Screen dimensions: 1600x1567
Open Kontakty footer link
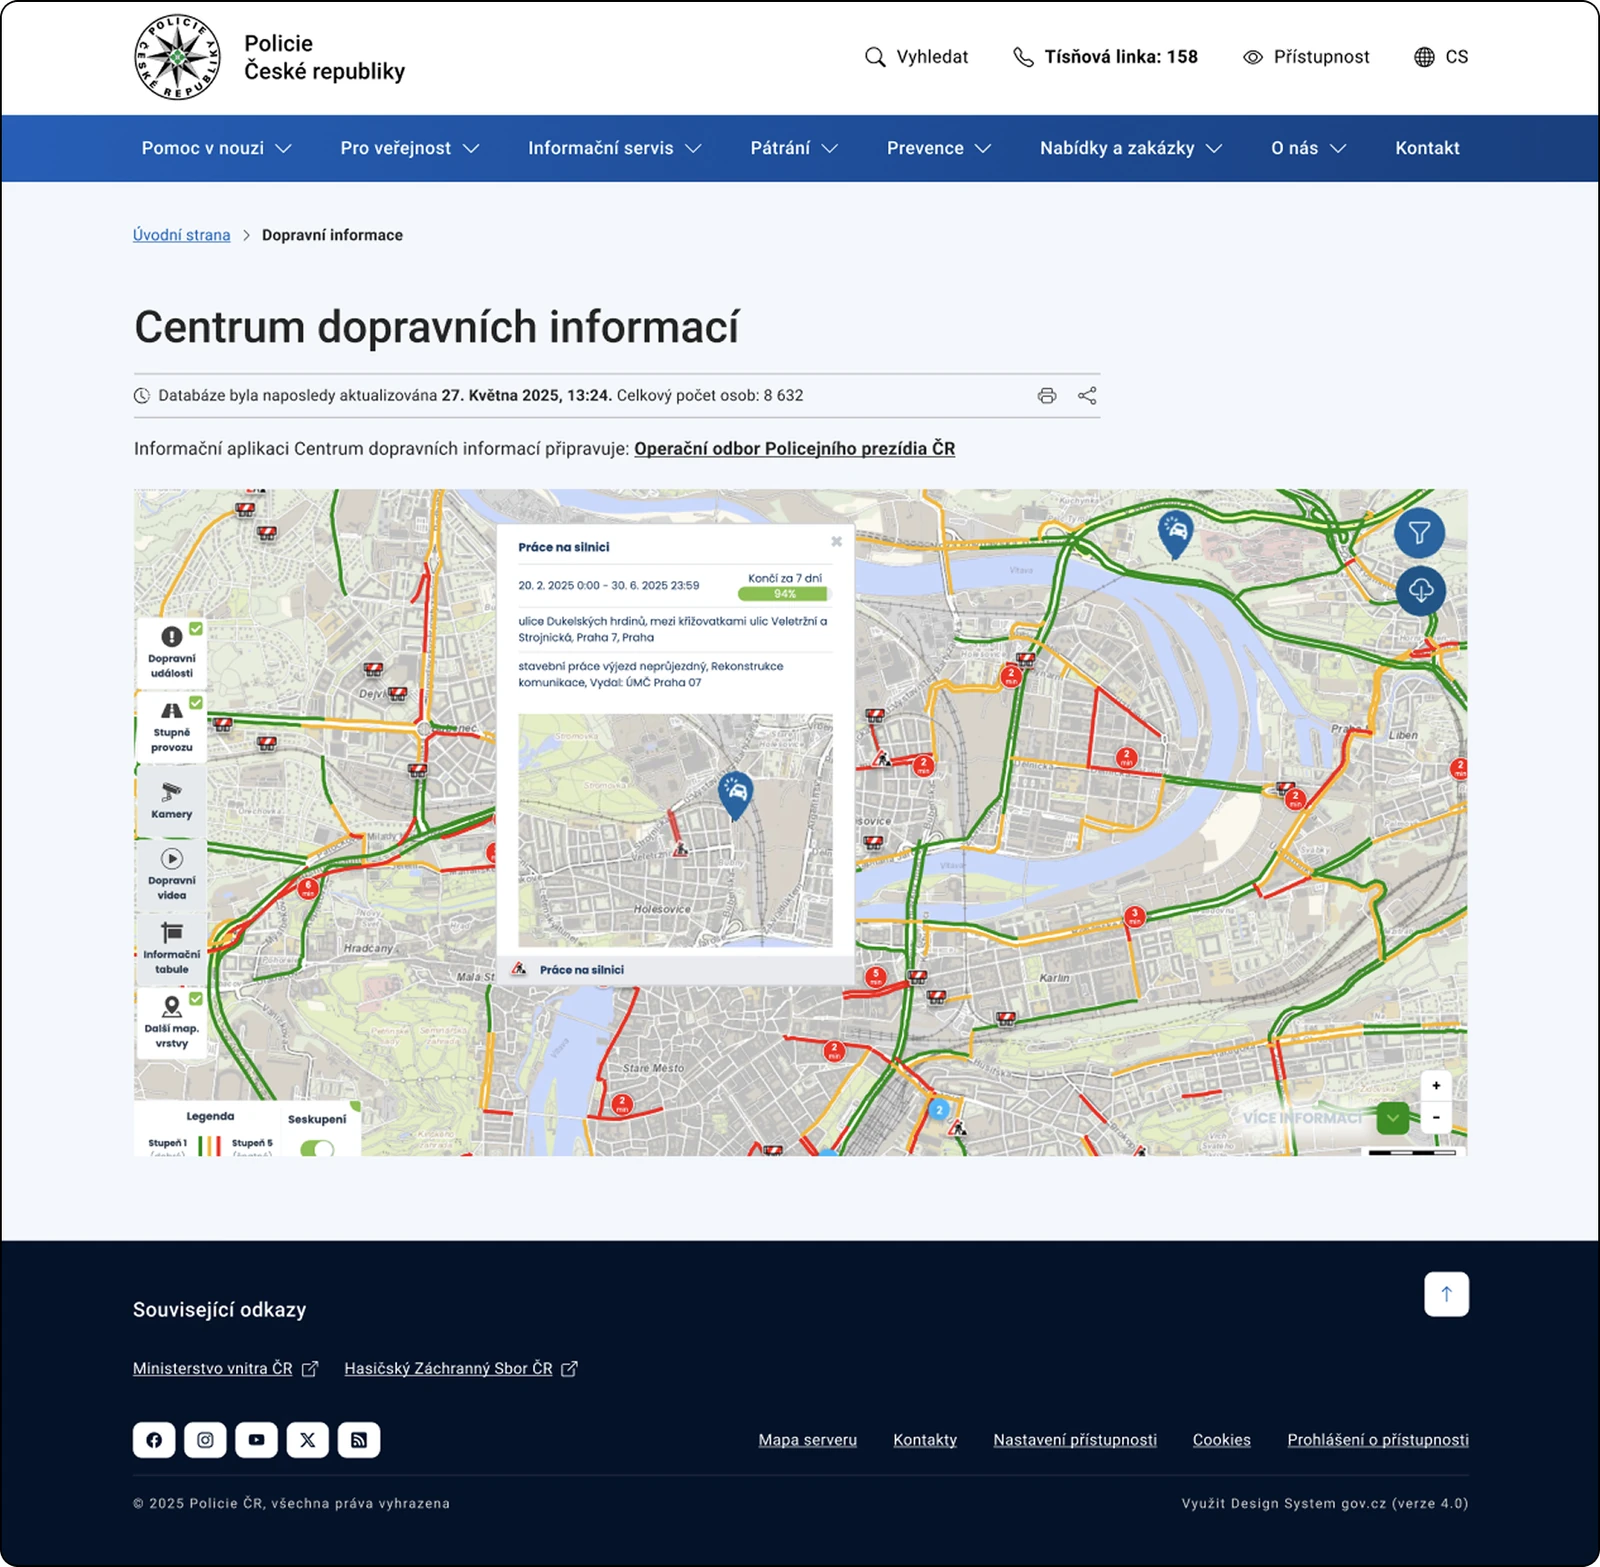tap(925, 1440)
